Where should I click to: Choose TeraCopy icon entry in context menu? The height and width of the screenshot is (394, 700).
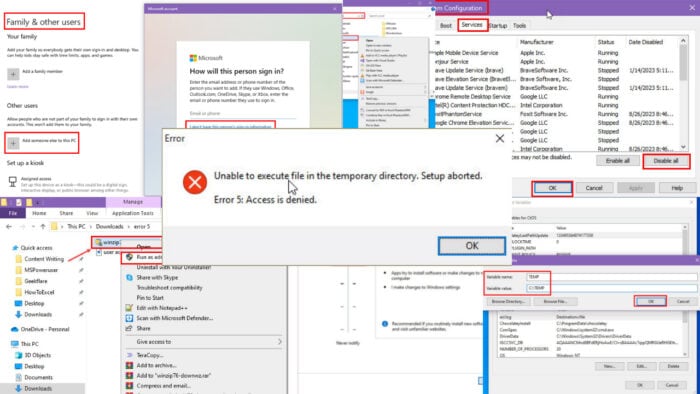coord(129,355)
